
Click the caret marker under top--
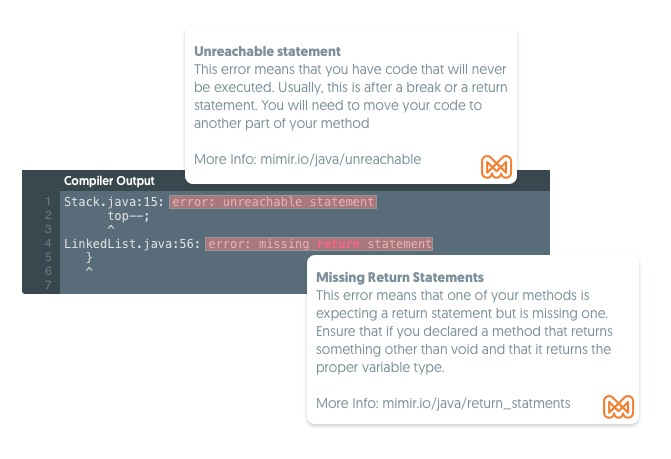tap(111, 229)
